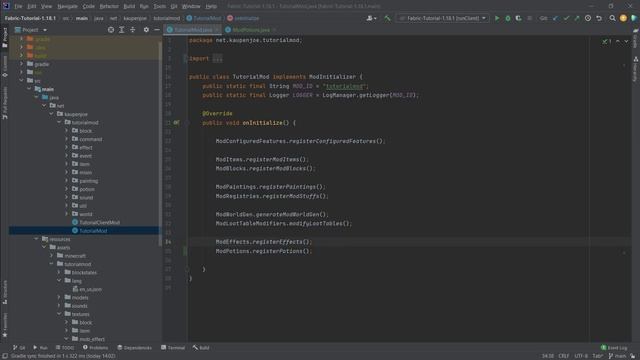Open the Build menu
This screenshot has height=360, width=640.
(129, 7)
